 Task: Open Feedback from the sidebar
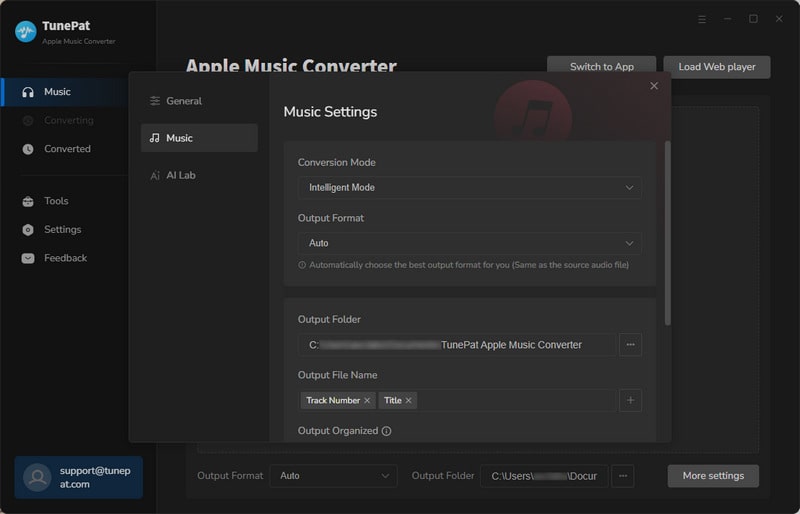65,258
